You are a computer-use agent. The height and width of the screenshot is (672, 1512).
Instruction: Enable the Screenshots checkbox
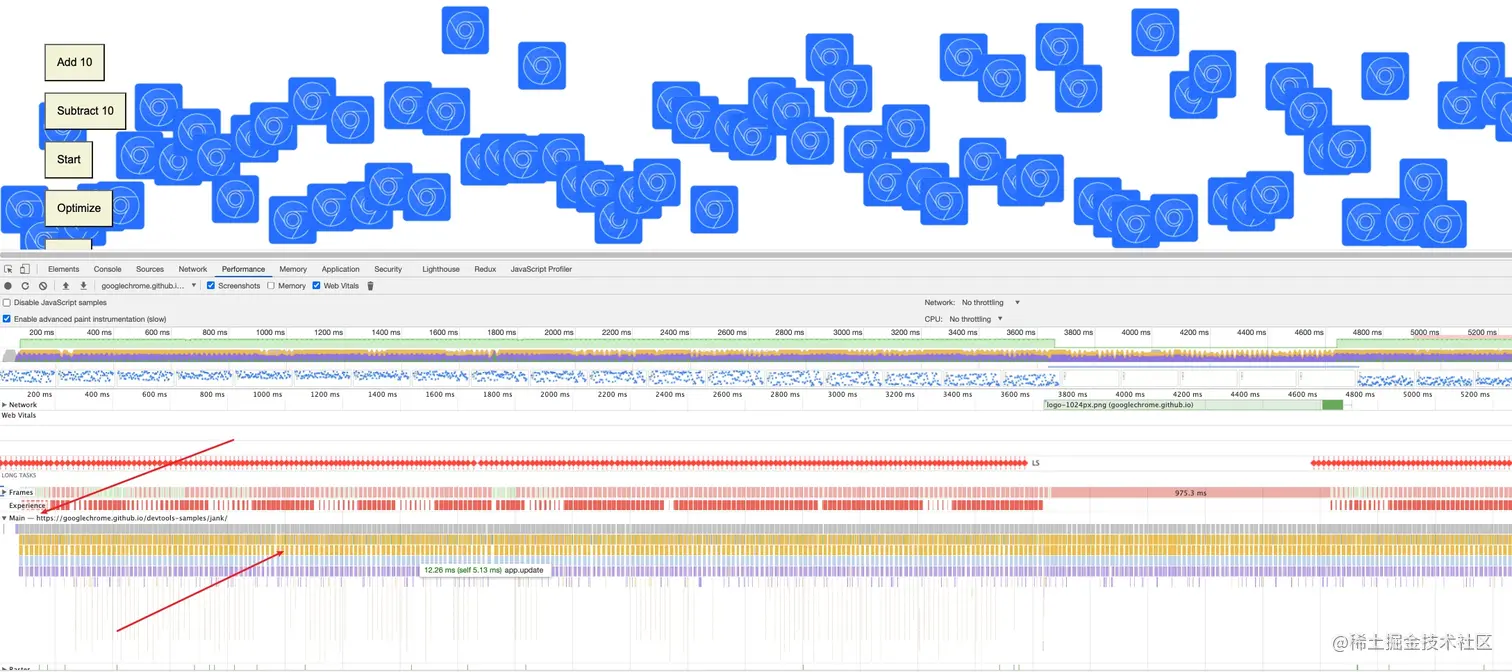(x=211, y=286)
